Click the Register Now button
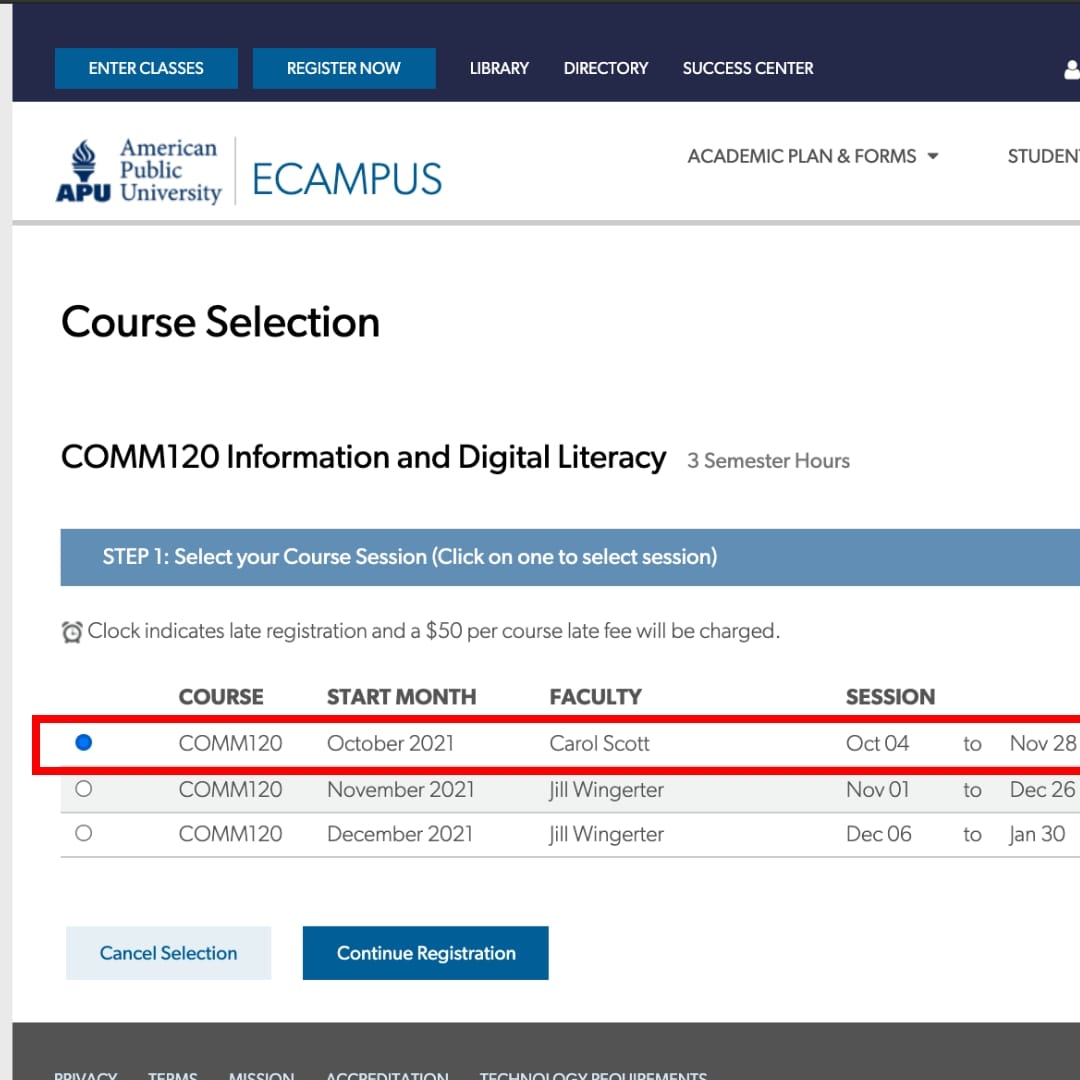Image resolution: width=1080 pixels, height=1080 pixels. (x=343, y=68)
